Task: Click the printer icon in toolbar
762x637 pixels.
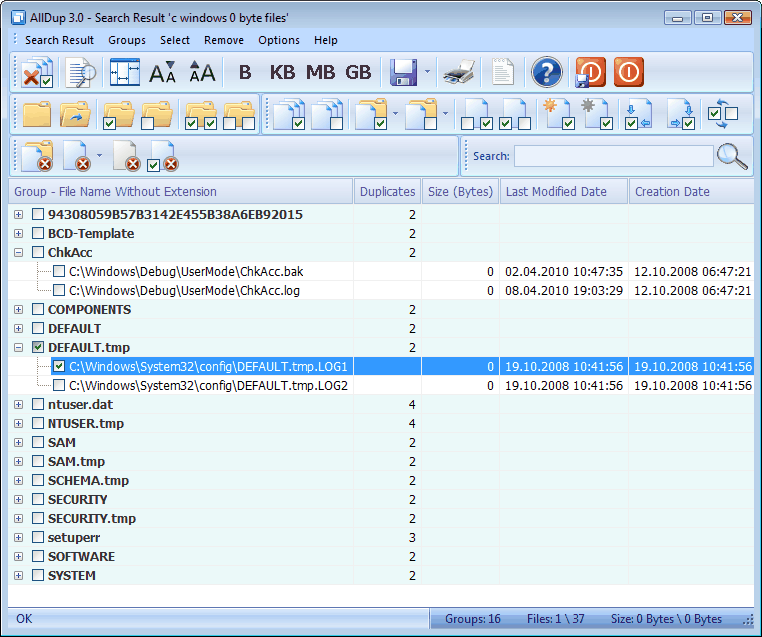Action: (x=459, y=72)
